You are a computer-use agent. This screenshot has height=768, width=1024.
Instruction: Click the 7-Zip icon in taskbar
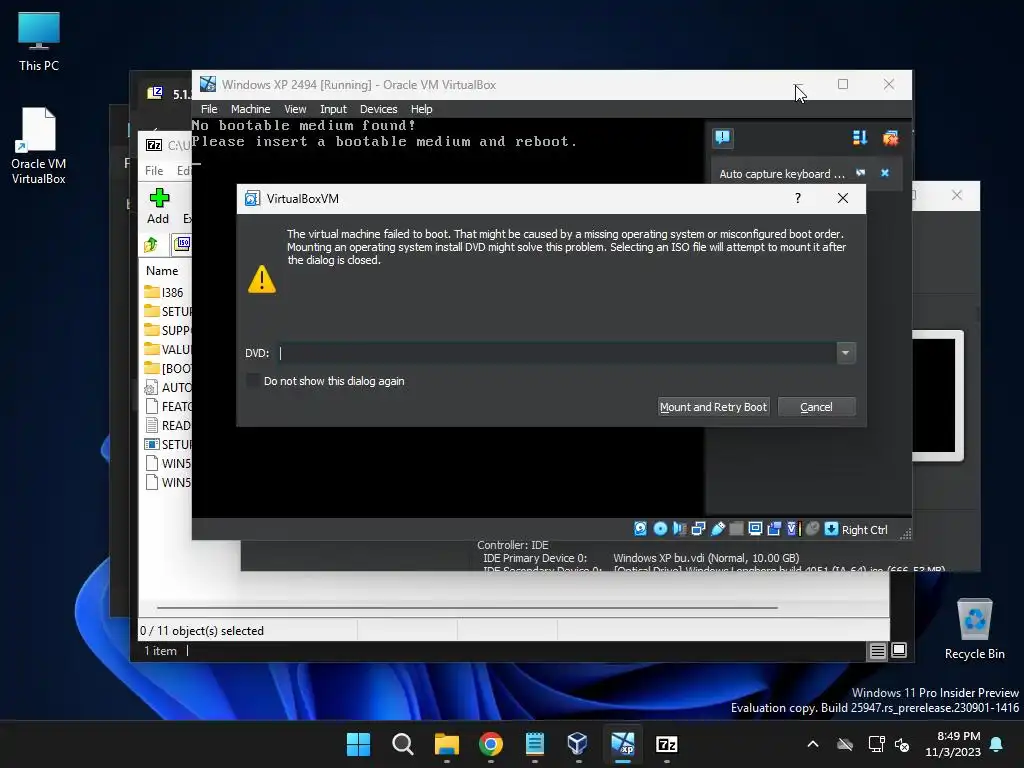click(x=666, y=744)
